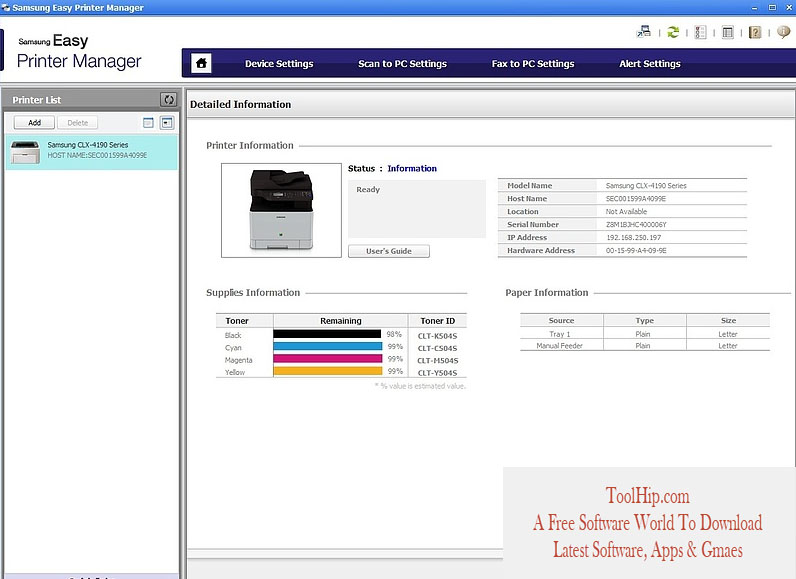Click the Yellow toner remaining bar
The width and height of the screenshot is (796, 579).
pyautogui.click(x=327, y=371)
